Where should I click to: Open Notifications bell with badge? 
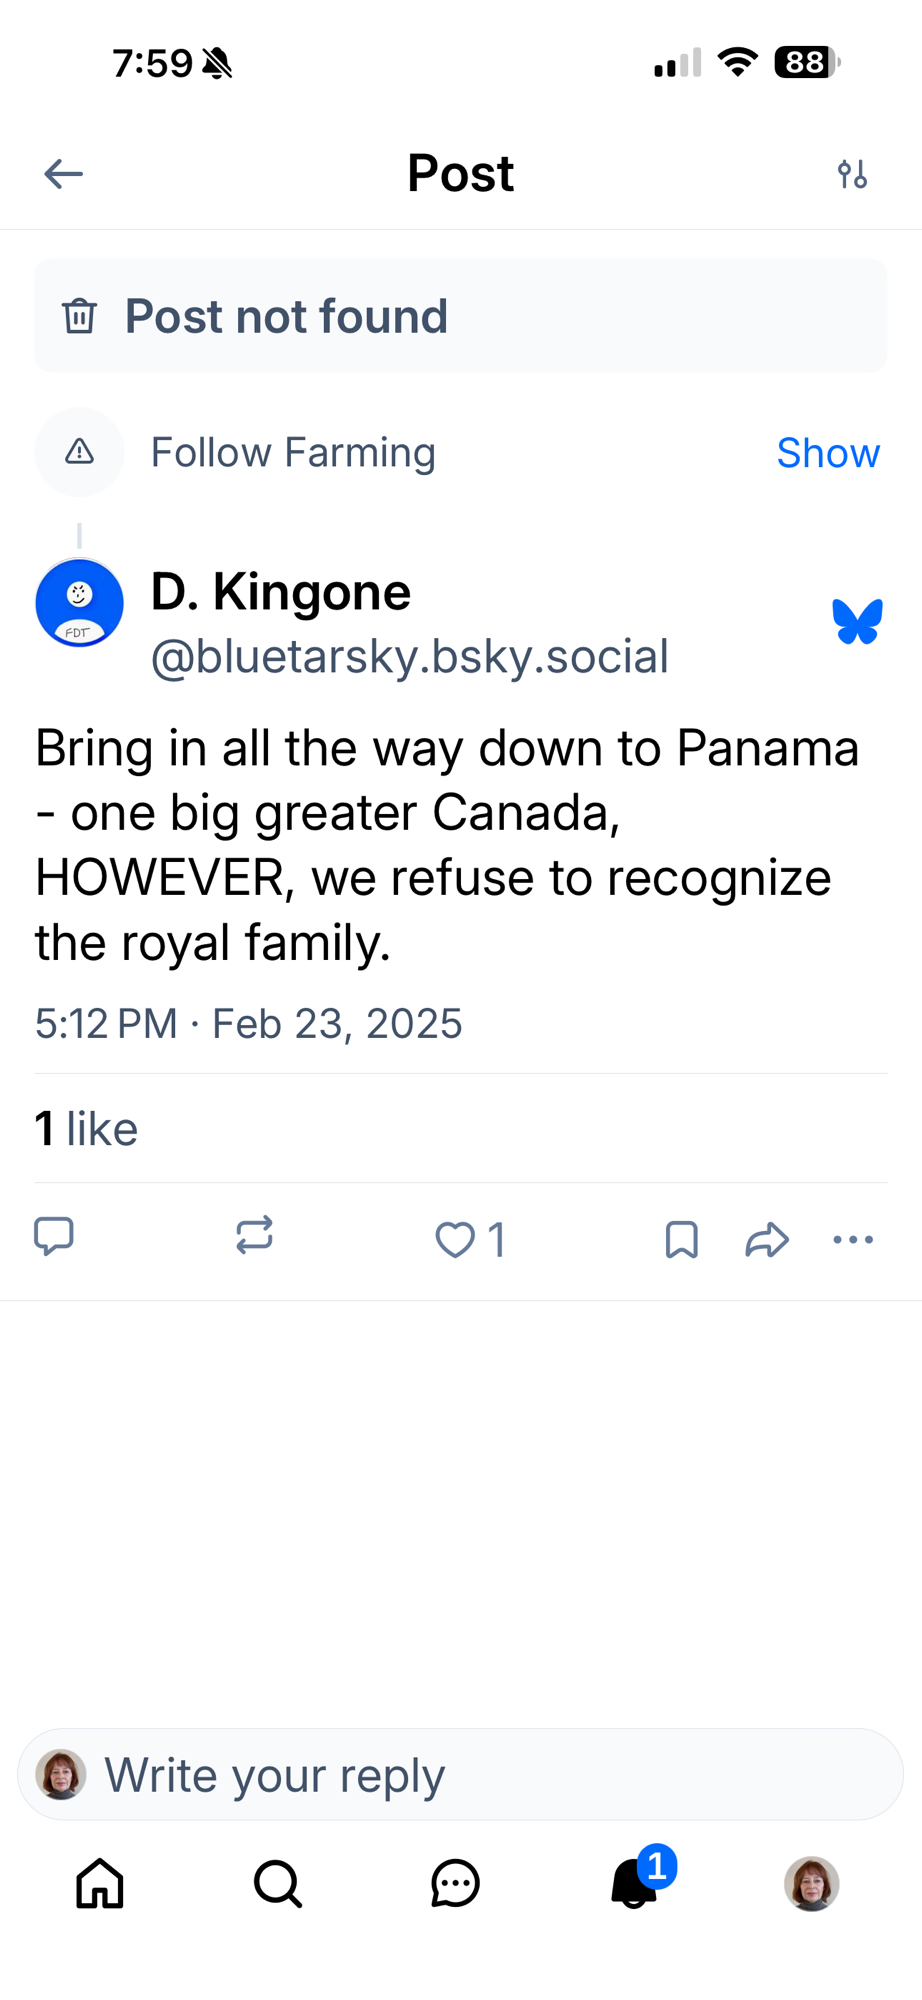[635, 1884]
